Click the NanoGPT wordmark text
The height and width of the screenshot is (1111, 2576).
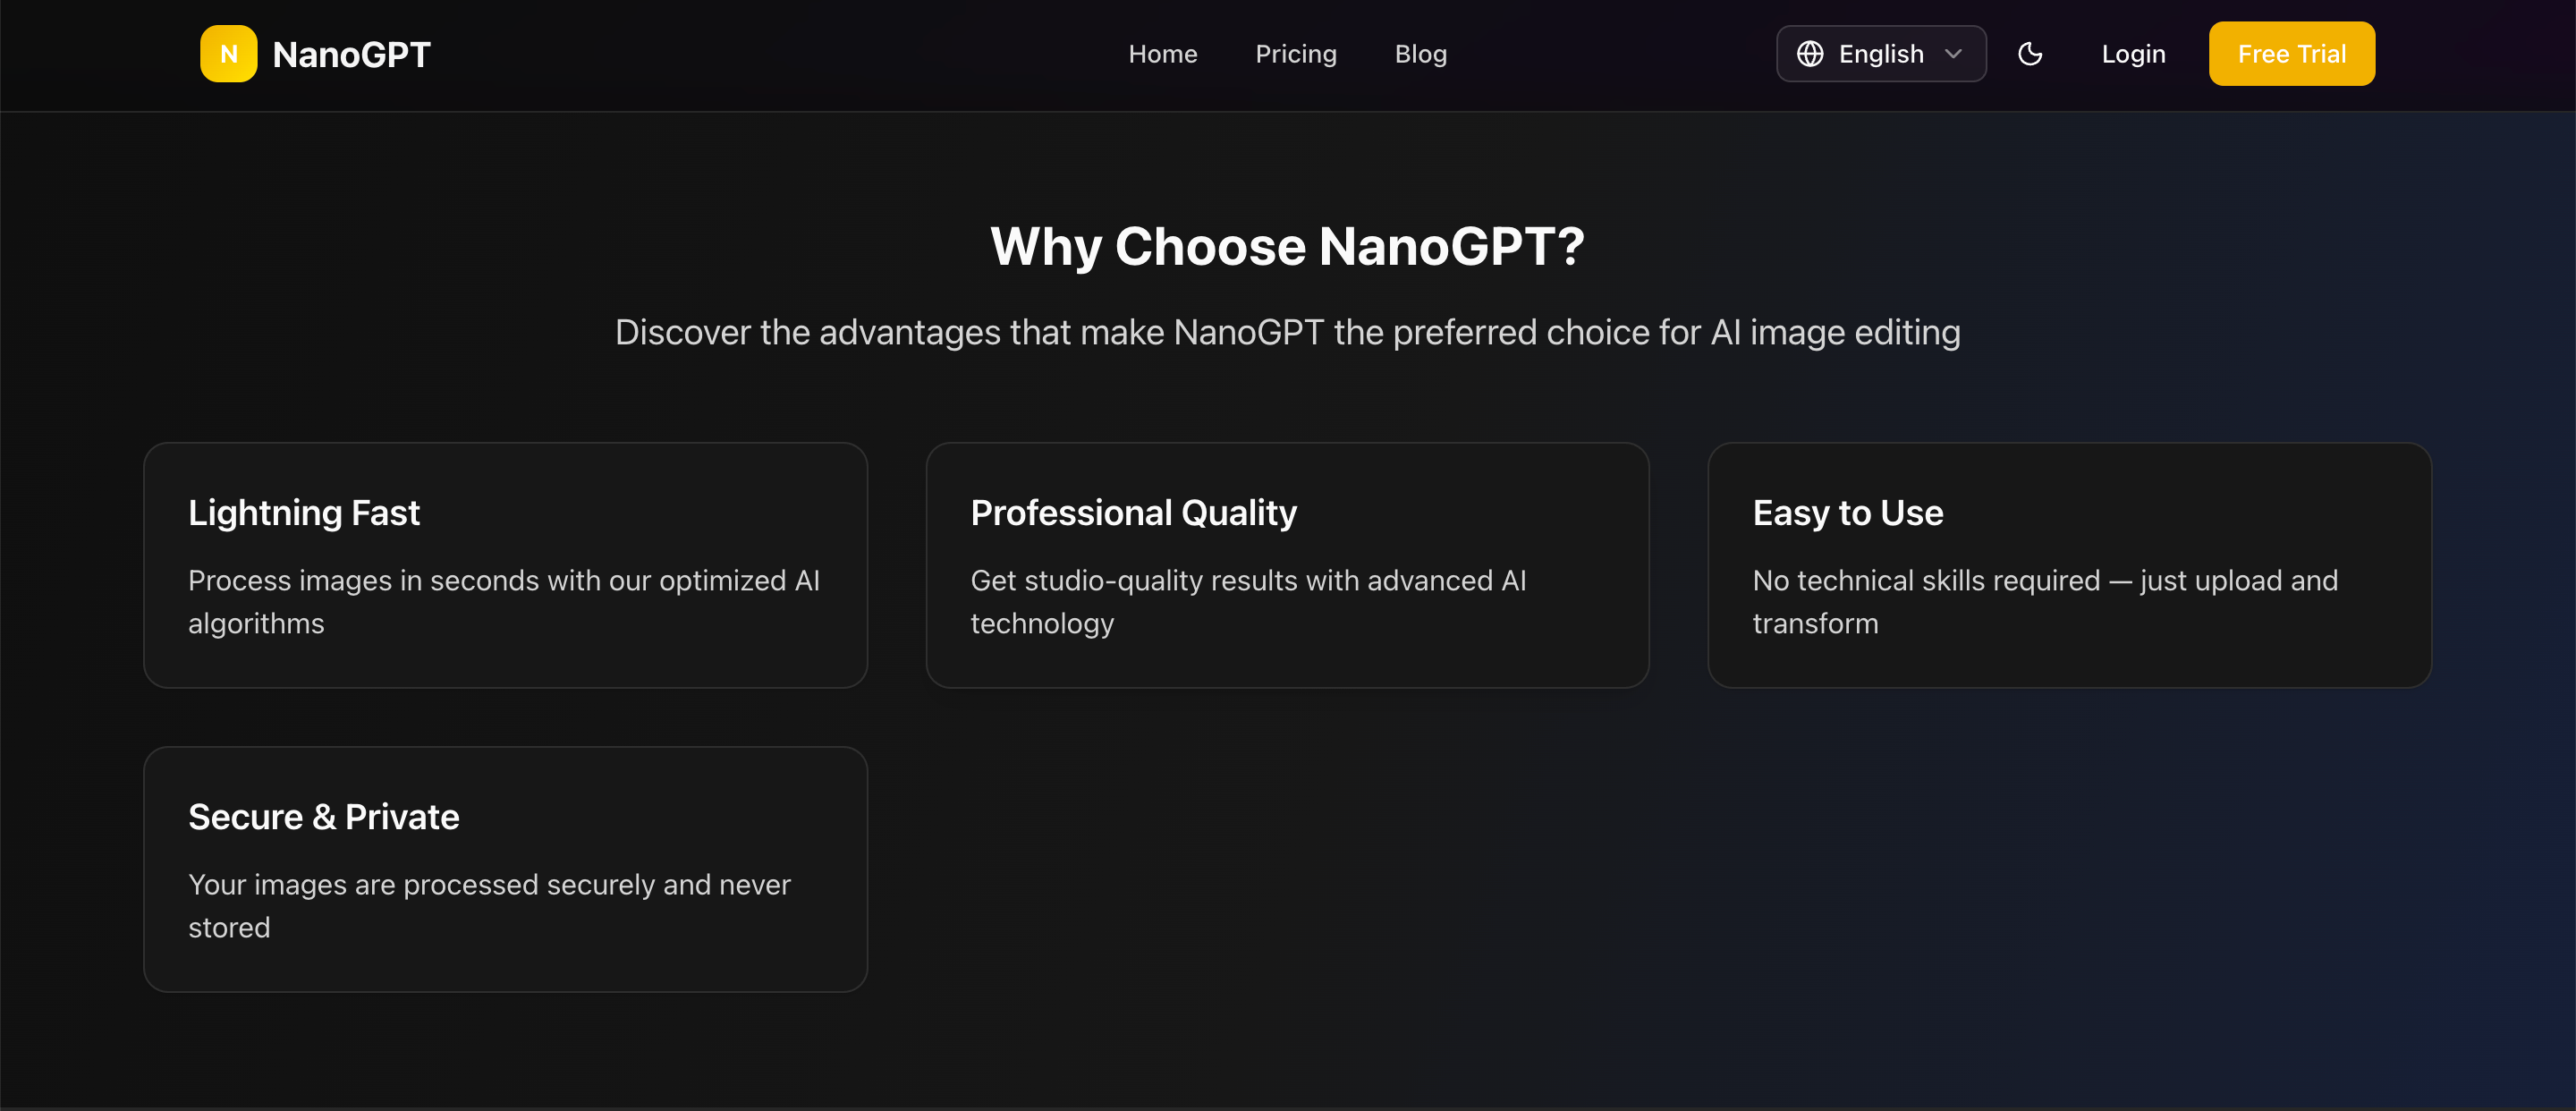click(351, 54)
